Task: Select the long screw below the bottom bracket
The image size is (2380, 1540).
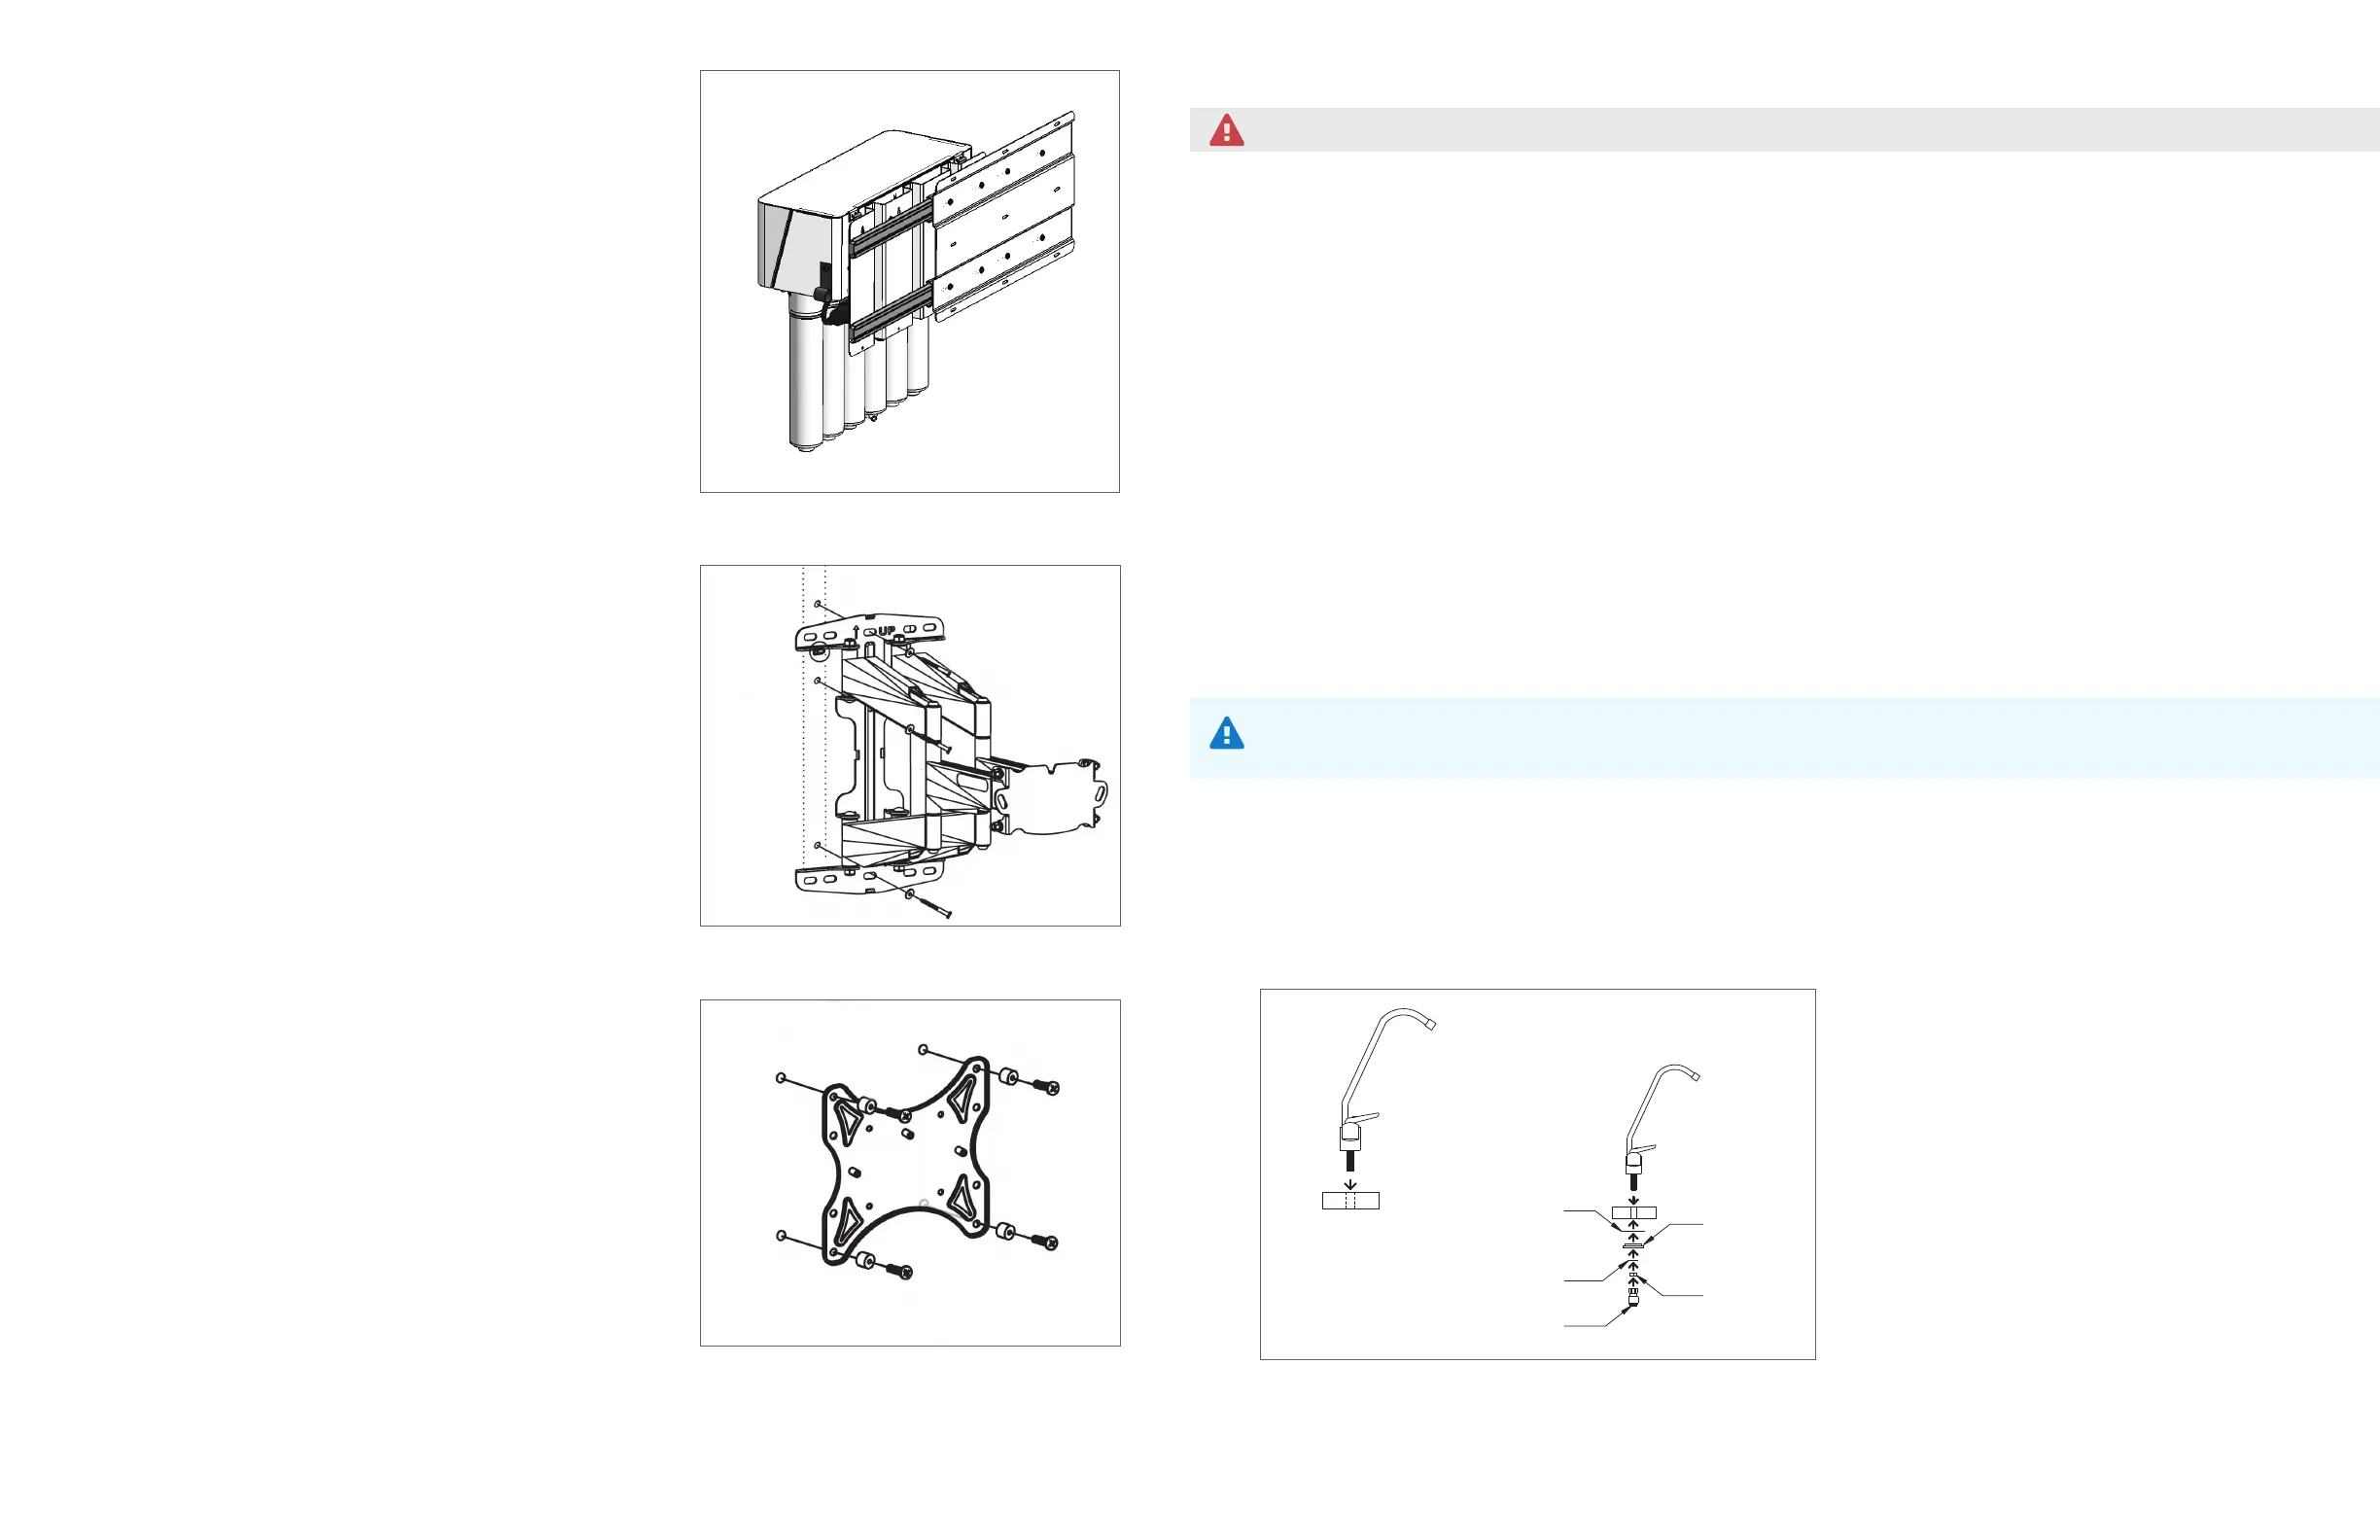Action: click(930, 904)
